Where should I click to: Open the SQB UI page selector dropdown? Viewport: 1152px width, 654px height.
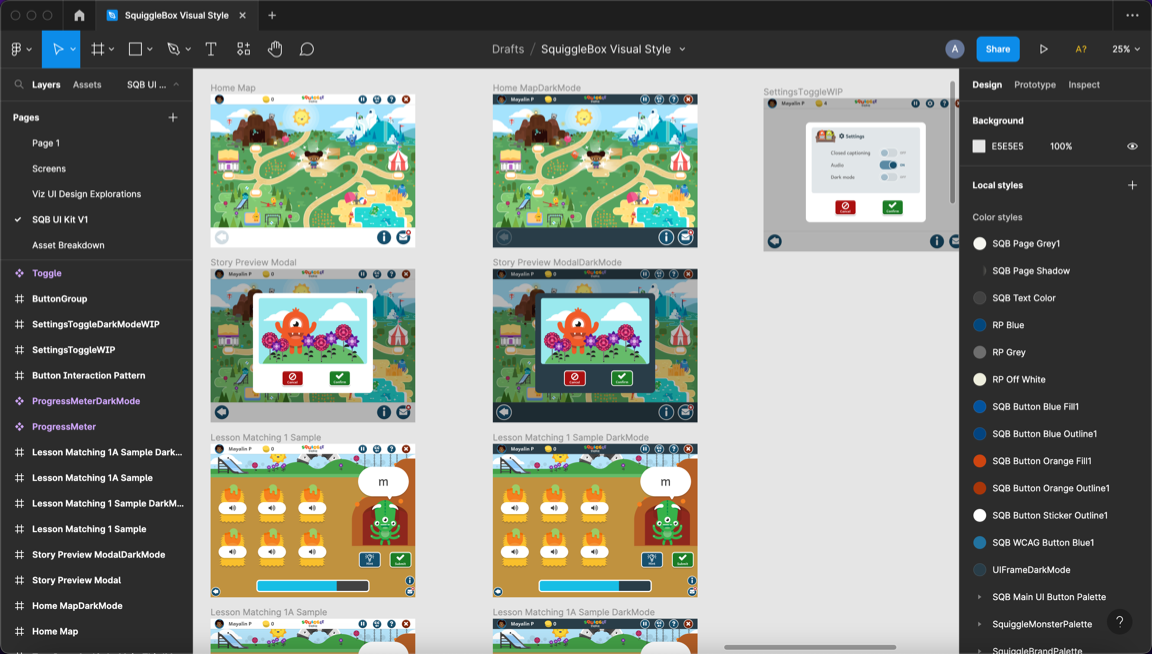click(153, 85)
